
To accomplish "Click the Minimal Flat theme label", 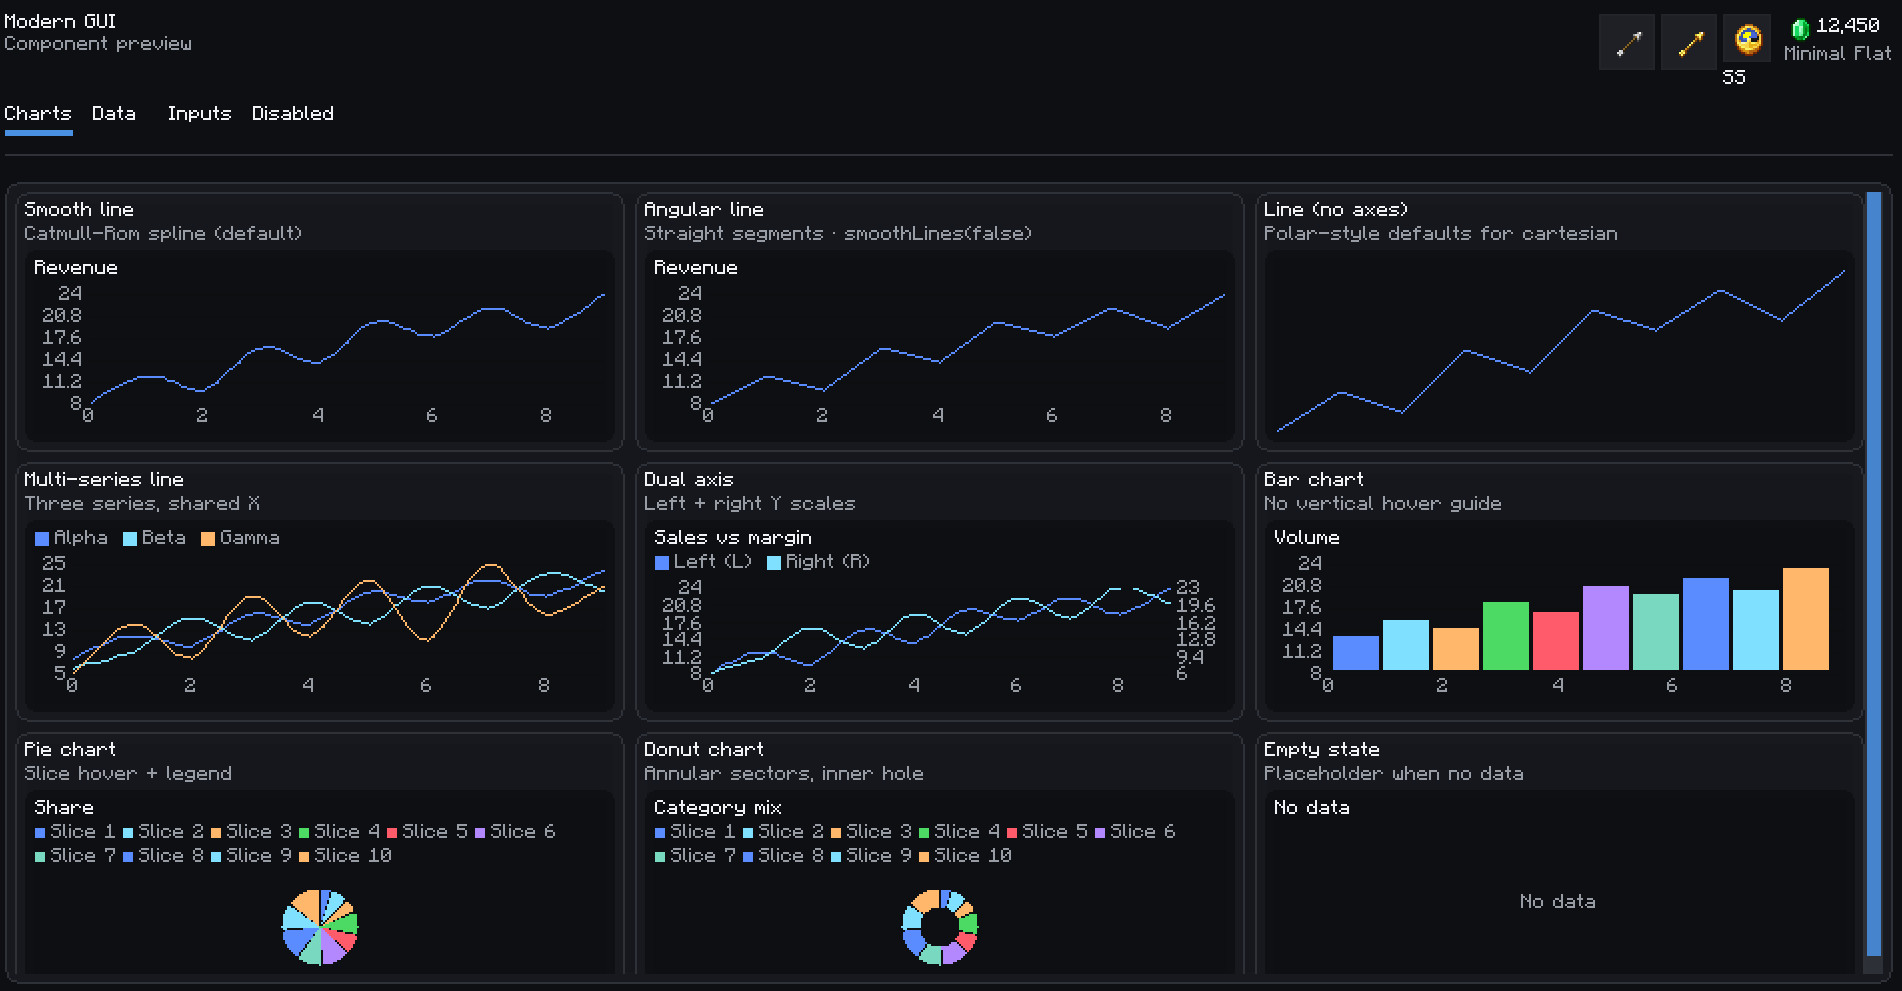I will pyautogui.click(x=1837, y=53).
